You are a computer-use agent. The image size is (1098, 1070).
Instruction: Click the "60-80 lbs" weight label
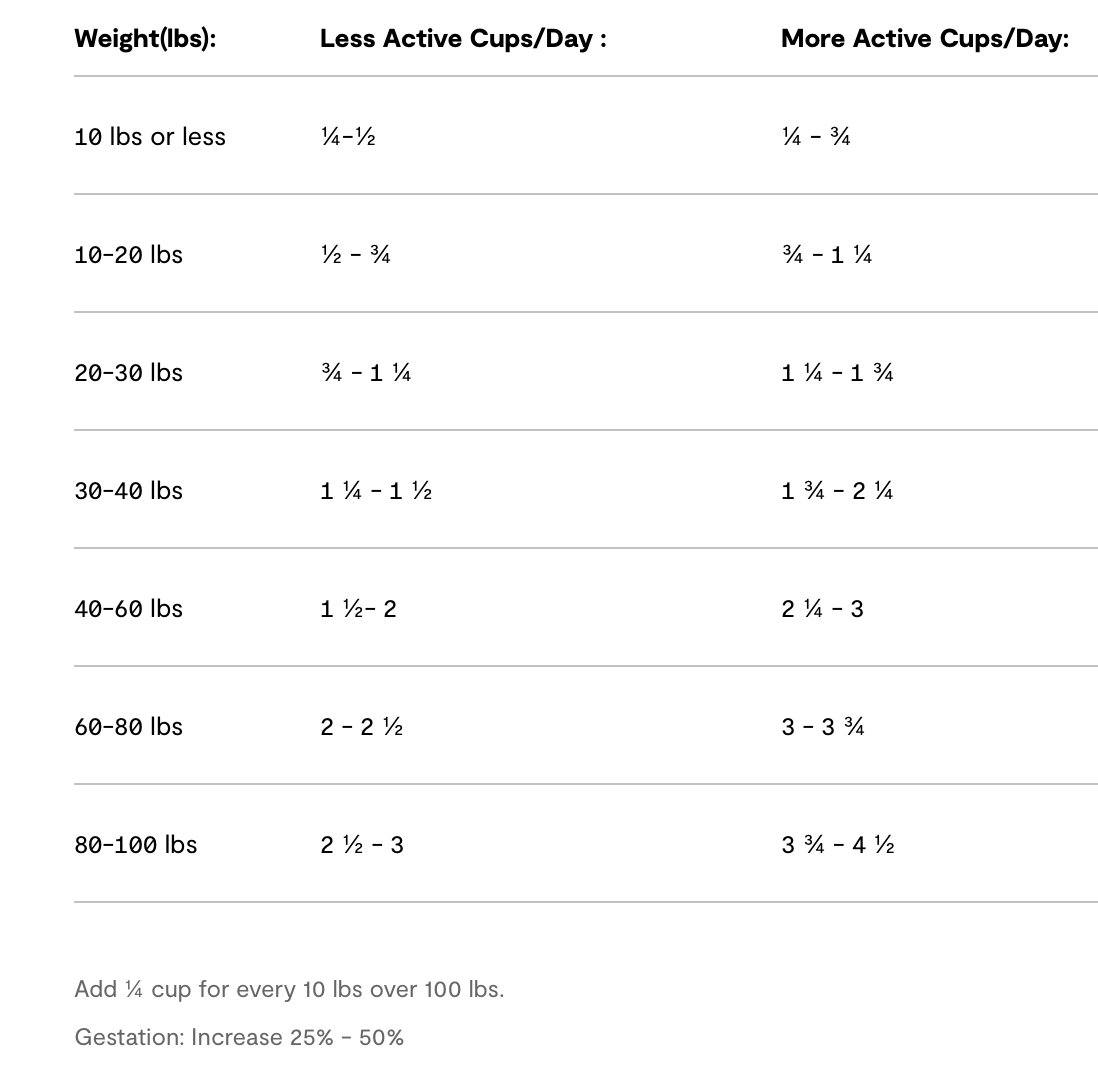pyautogui.click(x=128, y=727)
